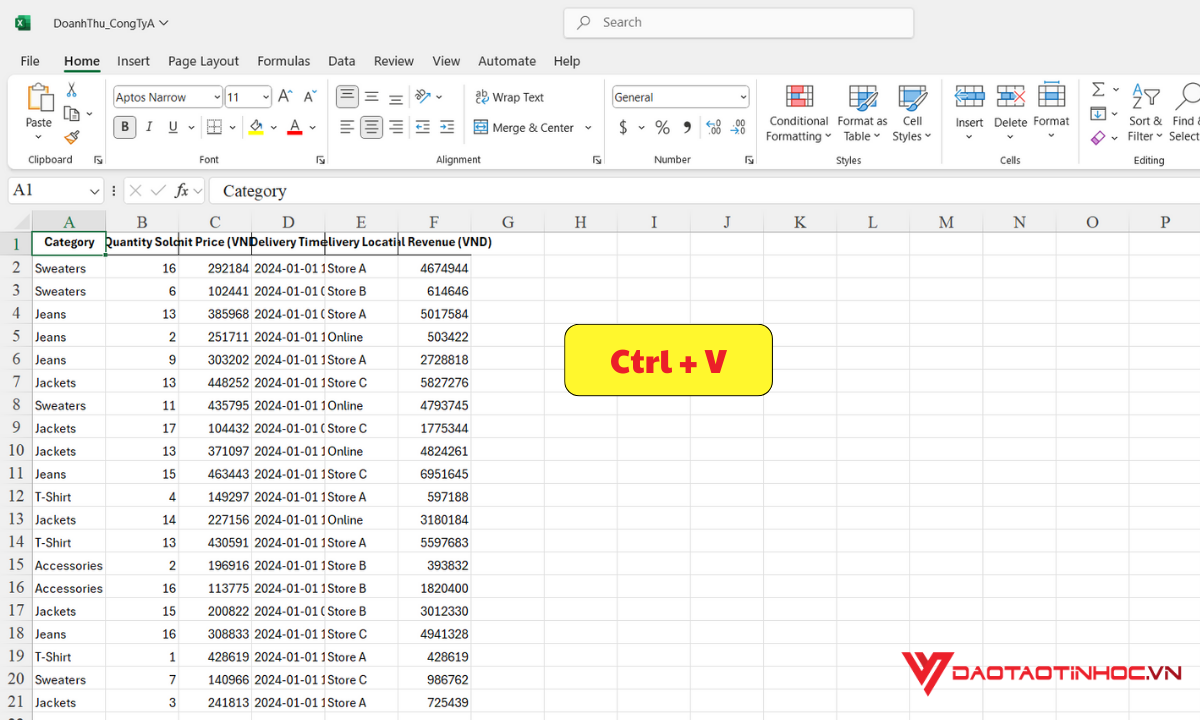The height and width of the screenshot is (720, 1200).
Task: Open the font size 11 dropdown
Action: pyautogui.click(x=266, y=97)
